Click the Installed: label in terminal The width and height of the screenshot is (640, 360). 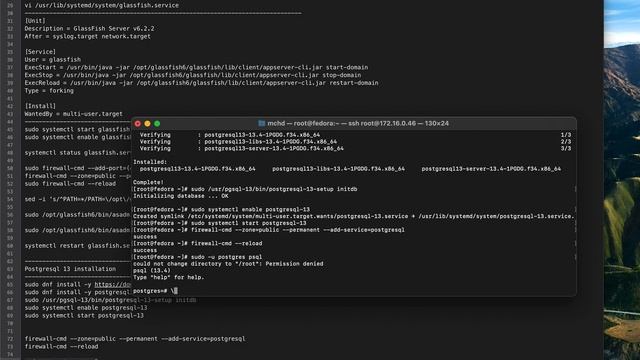tap(150, 162)
